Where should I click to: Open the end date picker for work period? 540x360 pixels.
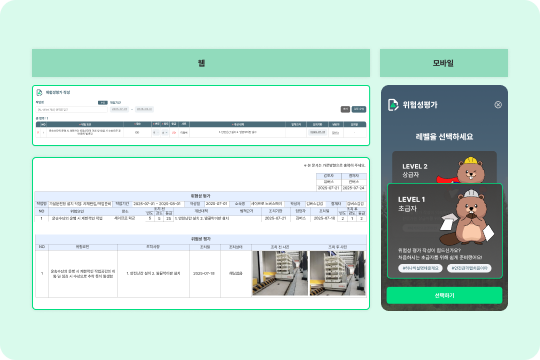[144, 109]
